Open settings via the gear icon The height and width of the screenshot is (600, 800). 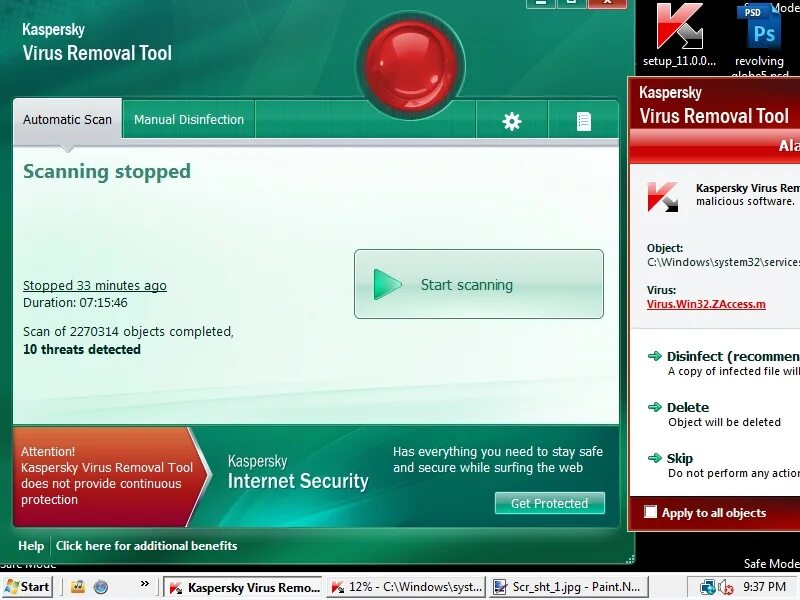pos(512,121)
